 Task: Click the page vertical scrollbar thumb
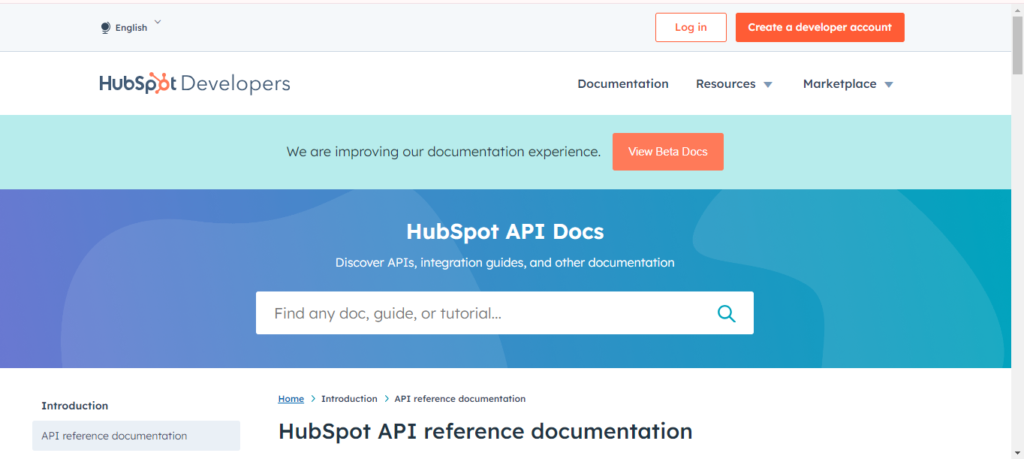[x=1017, y=44]
